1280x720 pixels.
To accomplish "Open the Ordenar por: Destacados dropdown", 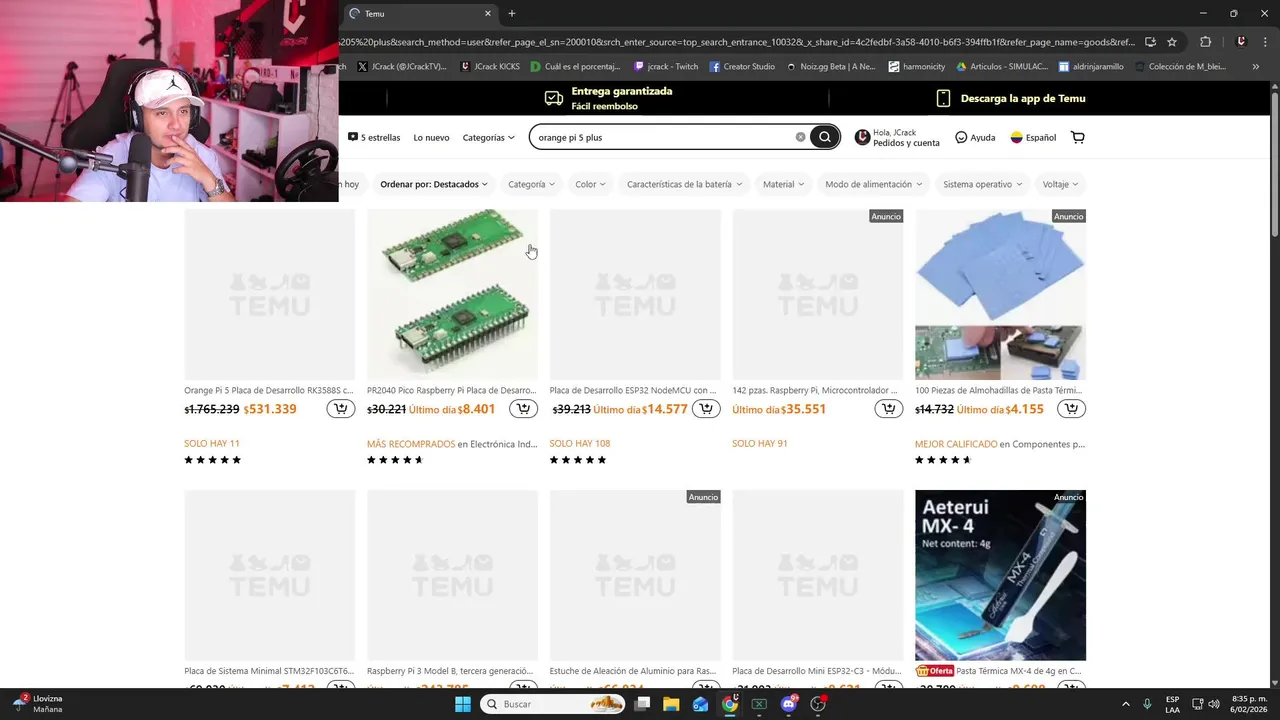I will click(x=434, y=184).
